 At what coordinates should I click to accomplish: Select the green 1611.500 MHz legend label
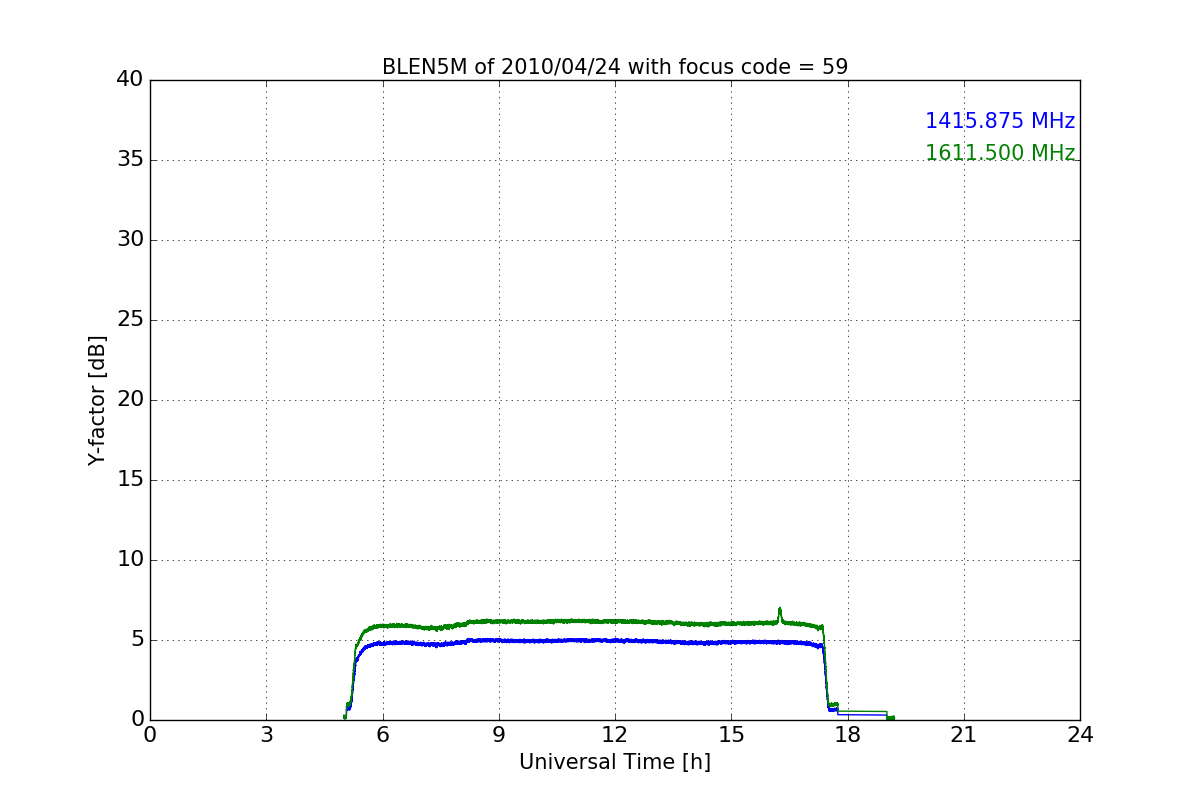click(1000, 153)
